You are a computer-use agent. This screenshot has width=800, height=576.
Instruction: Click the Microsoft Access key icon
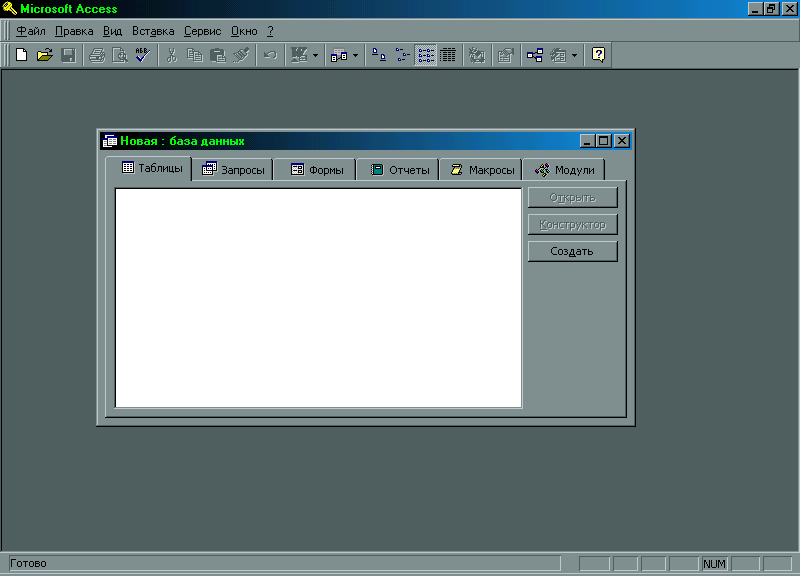pyautogui.click(x=10, y=8)
